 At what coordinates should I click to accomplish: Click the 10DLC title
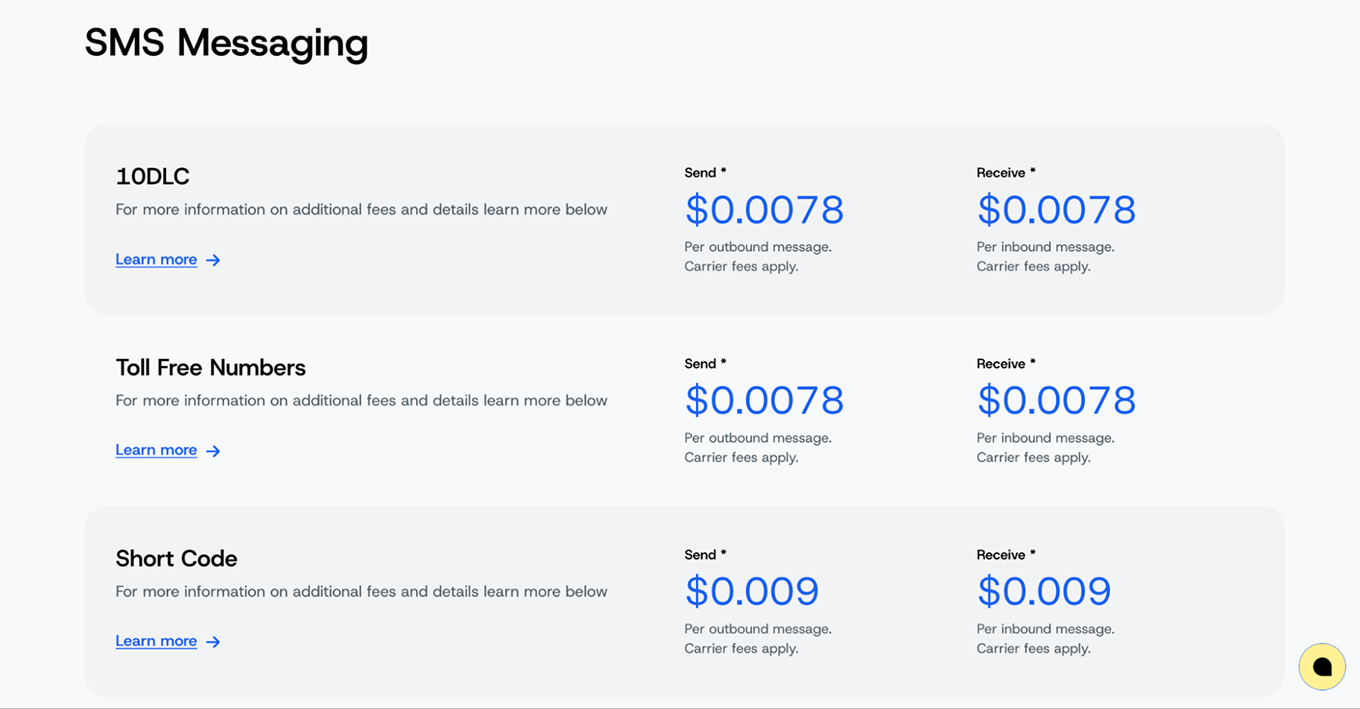pos(153,176)
